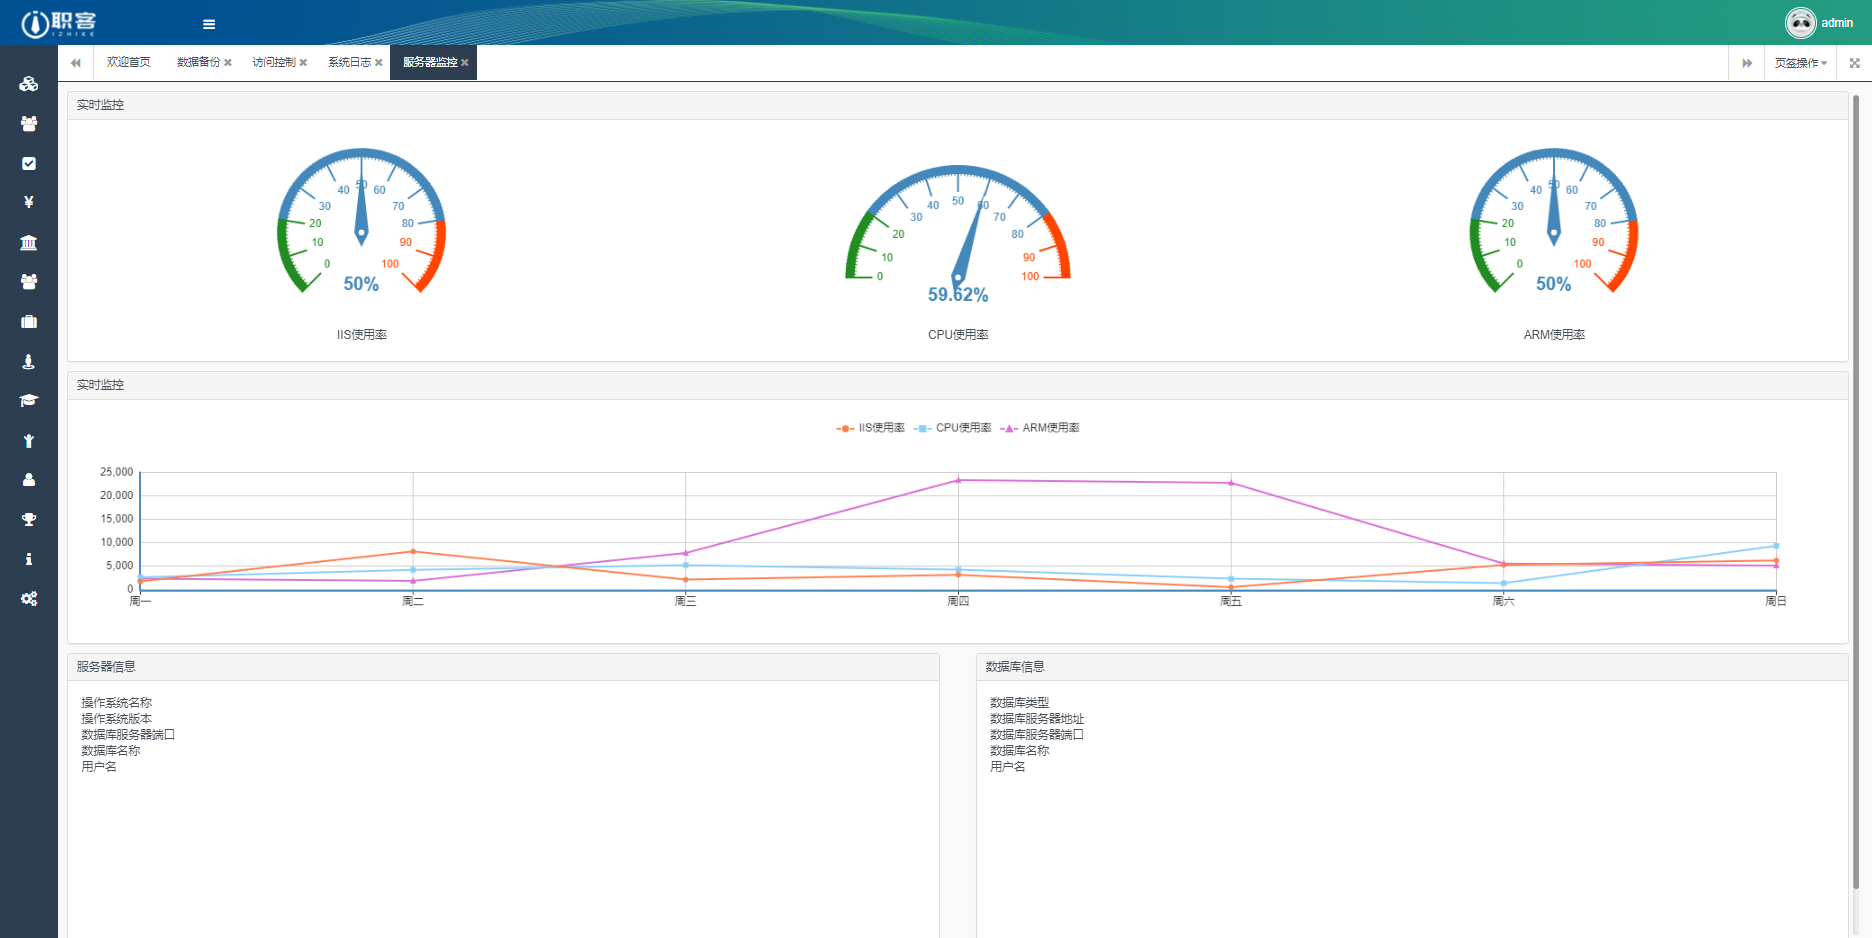The width and height of the screenshot is (1872, 938).
Task: Hide the ARM使用率 line via legend
Action: click(1040, 428)
